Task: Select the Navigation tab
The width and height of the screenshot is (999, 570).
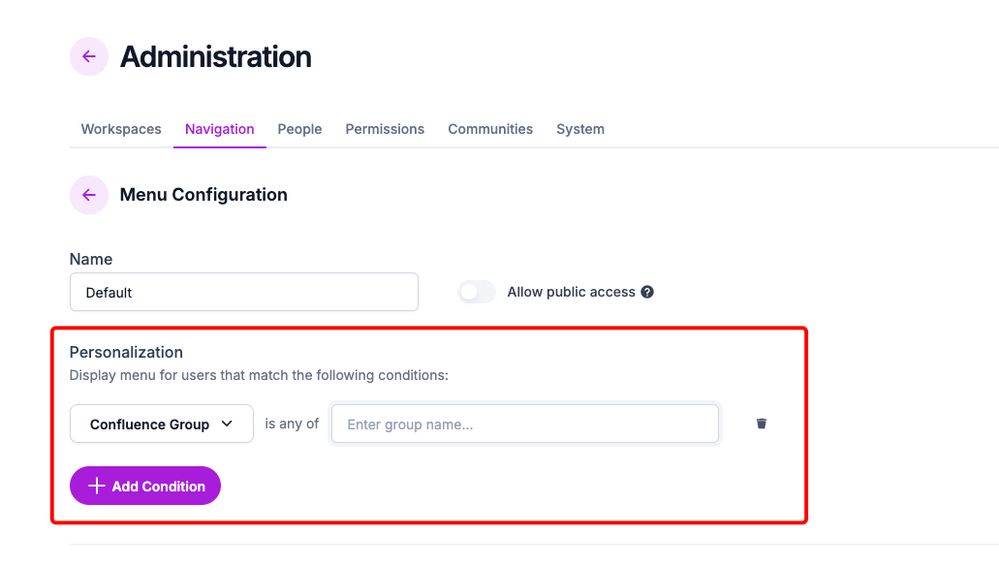Action: pyautogui.click(x=220, y=129)
